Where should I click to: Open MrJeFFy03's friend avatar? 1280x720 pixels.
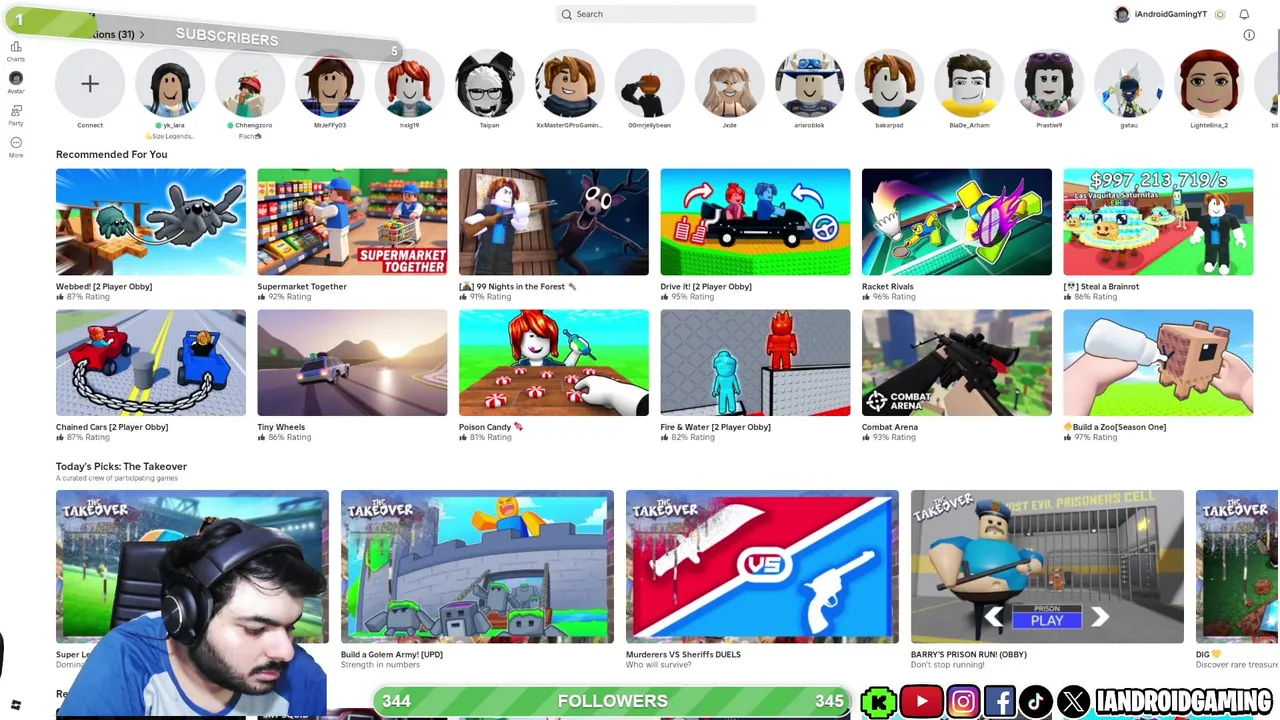click(x=330, y=84)
